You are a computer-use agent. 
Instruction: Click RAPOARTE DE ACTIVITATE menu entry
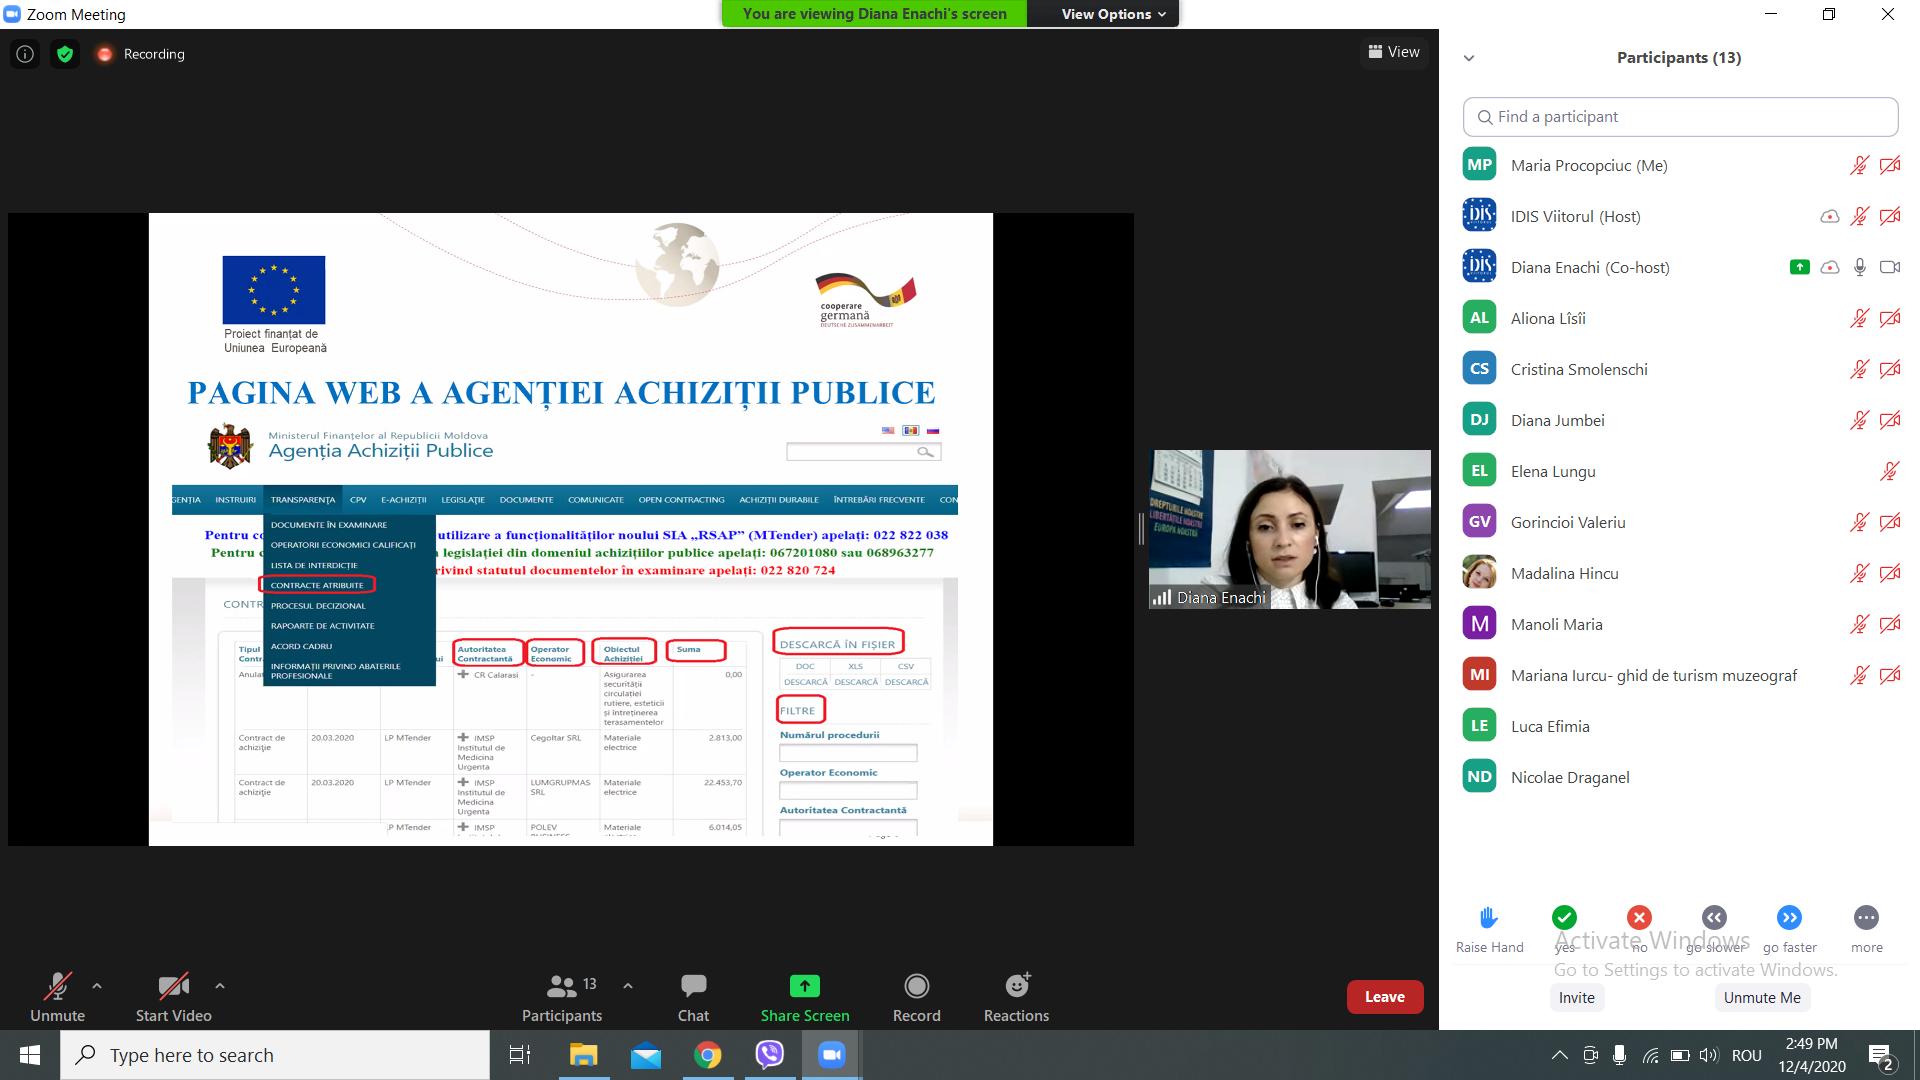click(322, 626)
